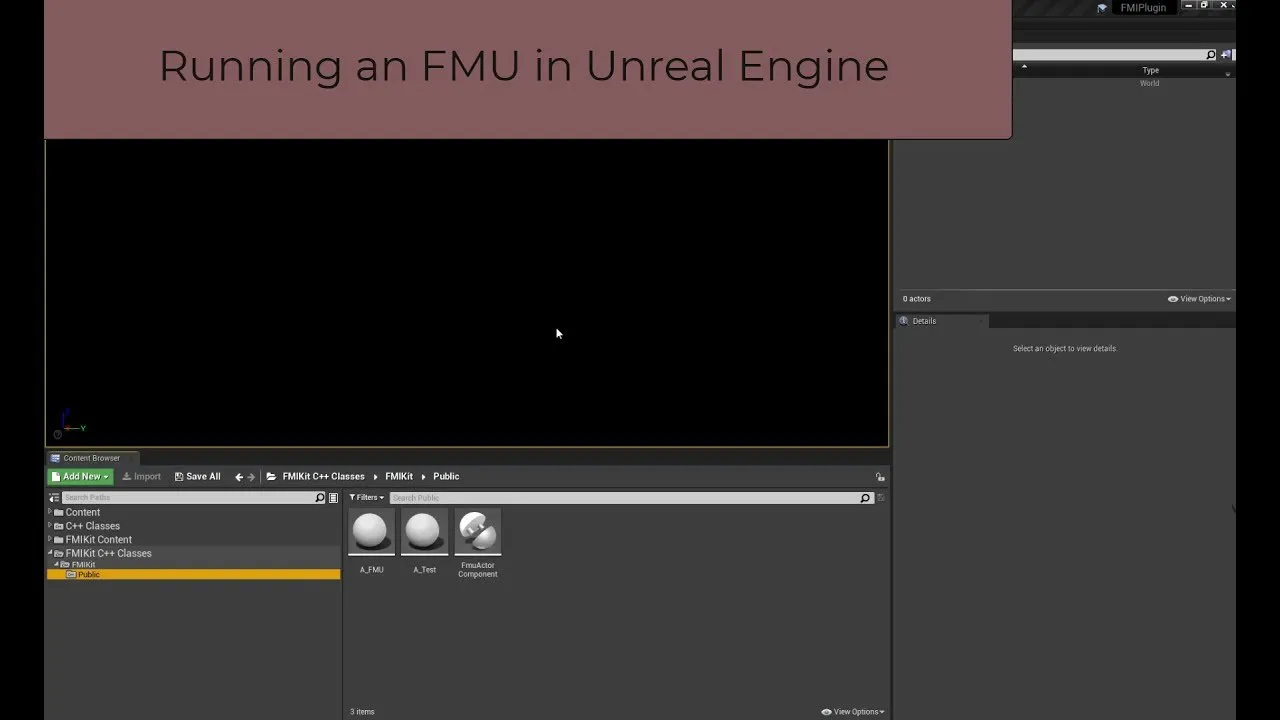The height and width of the screenshot is (720, 1280).
Task: Expand the FMIKit Content folder
Action: click(x=50, y=540)
